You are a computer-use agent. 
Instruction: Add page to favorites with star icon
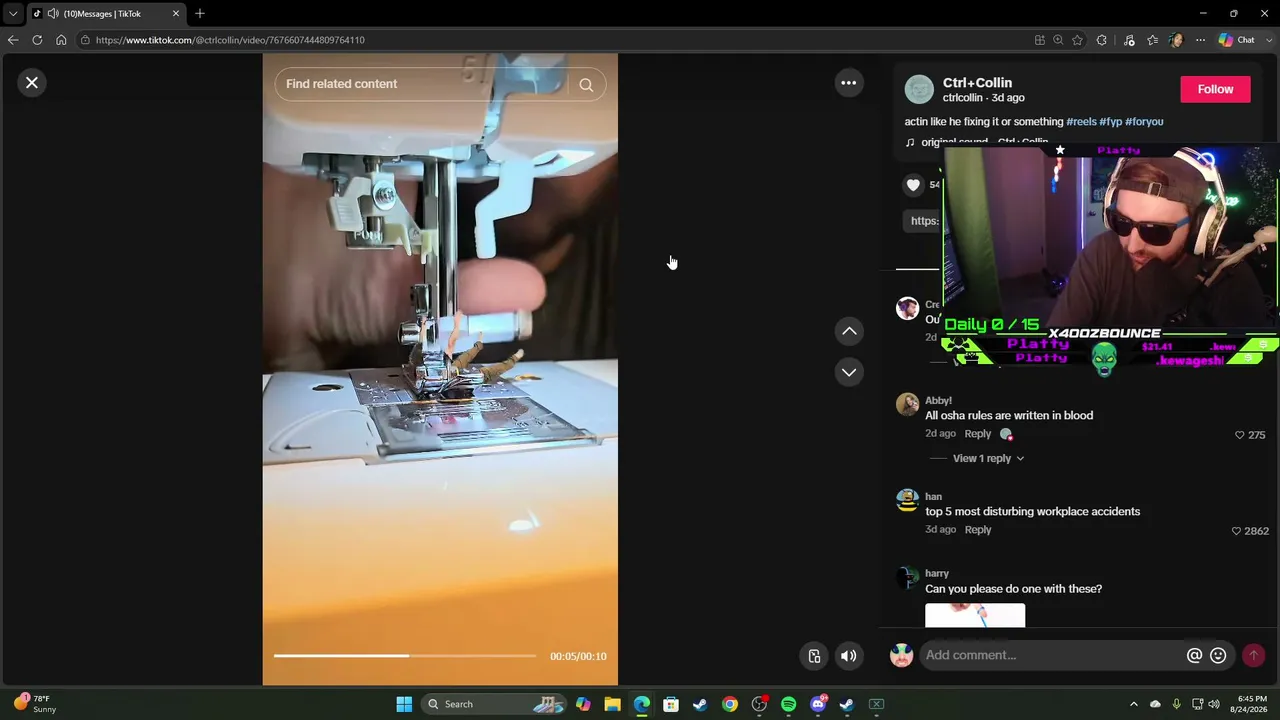[1077, 40]
